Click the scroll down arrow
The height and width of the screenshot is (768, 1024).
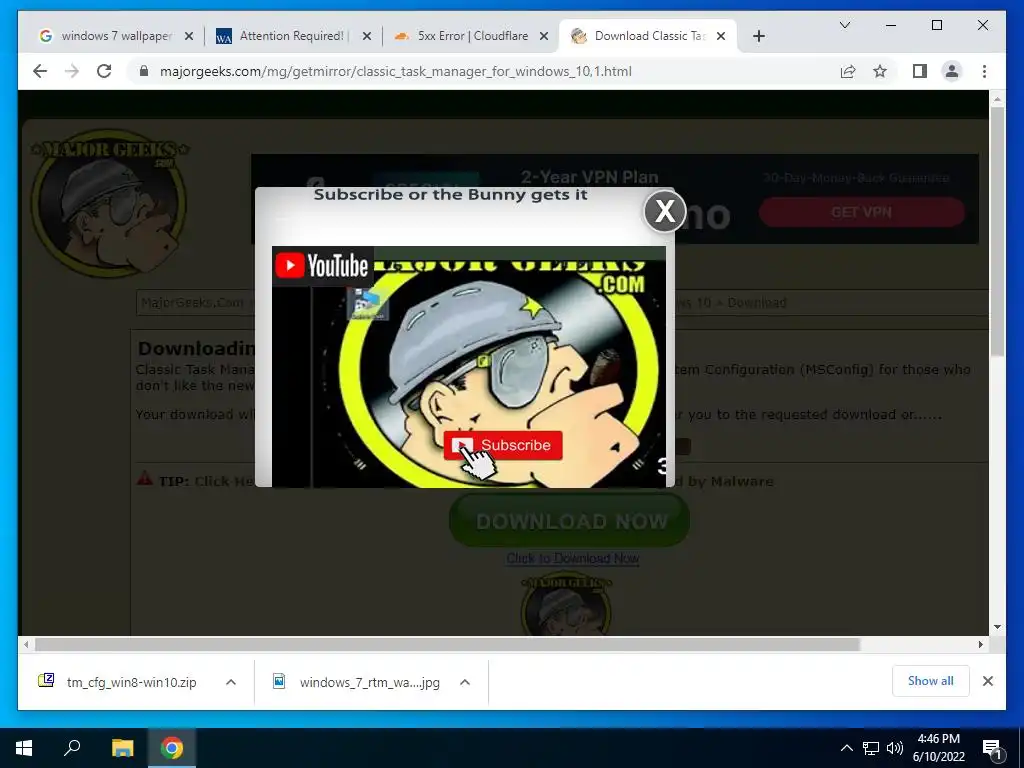[997, 627]
